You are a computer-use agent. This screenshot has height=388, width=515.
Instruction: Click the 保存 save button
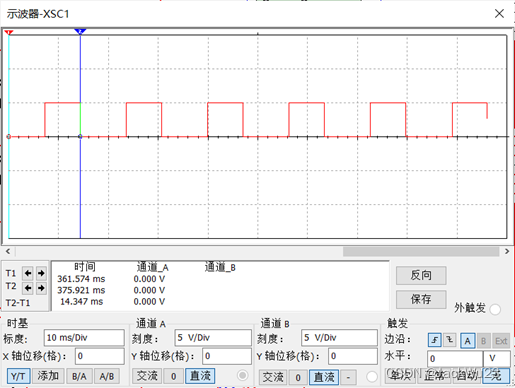click(421, 299)
